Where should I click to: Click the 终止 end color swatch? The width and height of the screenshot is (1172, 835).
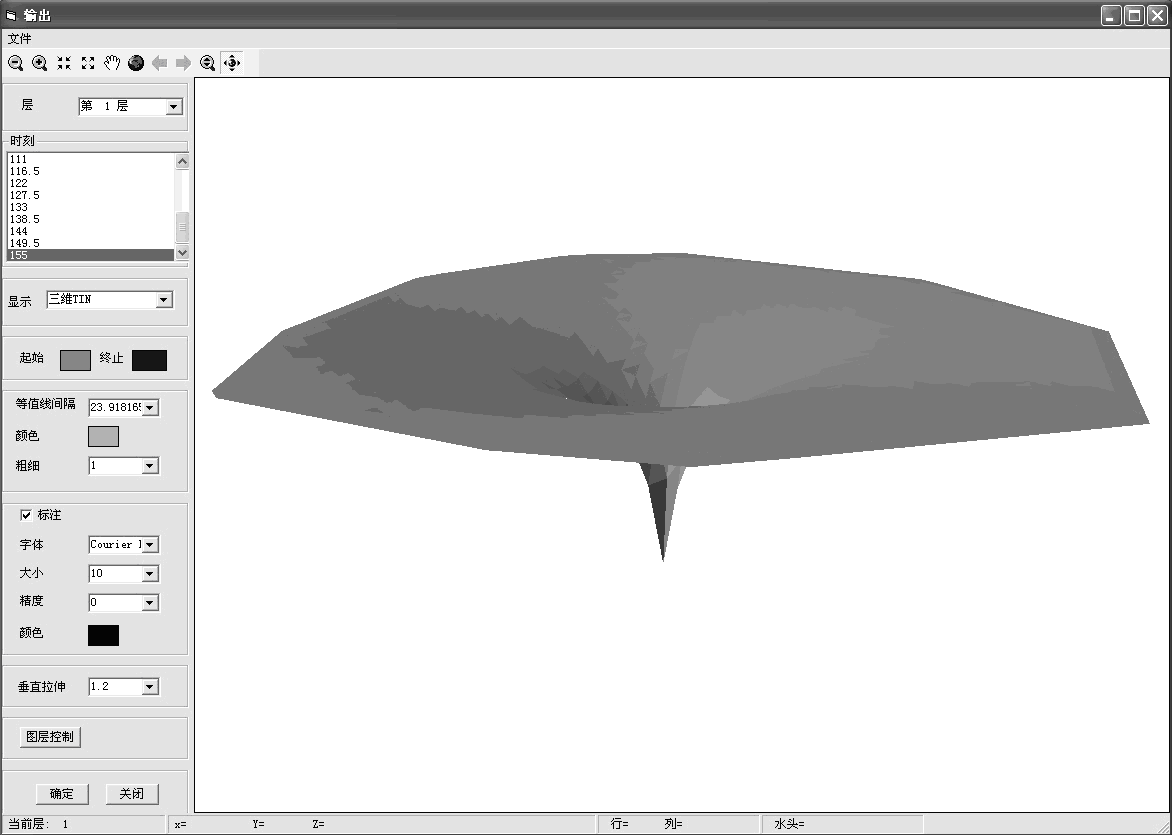coord(149,360)
